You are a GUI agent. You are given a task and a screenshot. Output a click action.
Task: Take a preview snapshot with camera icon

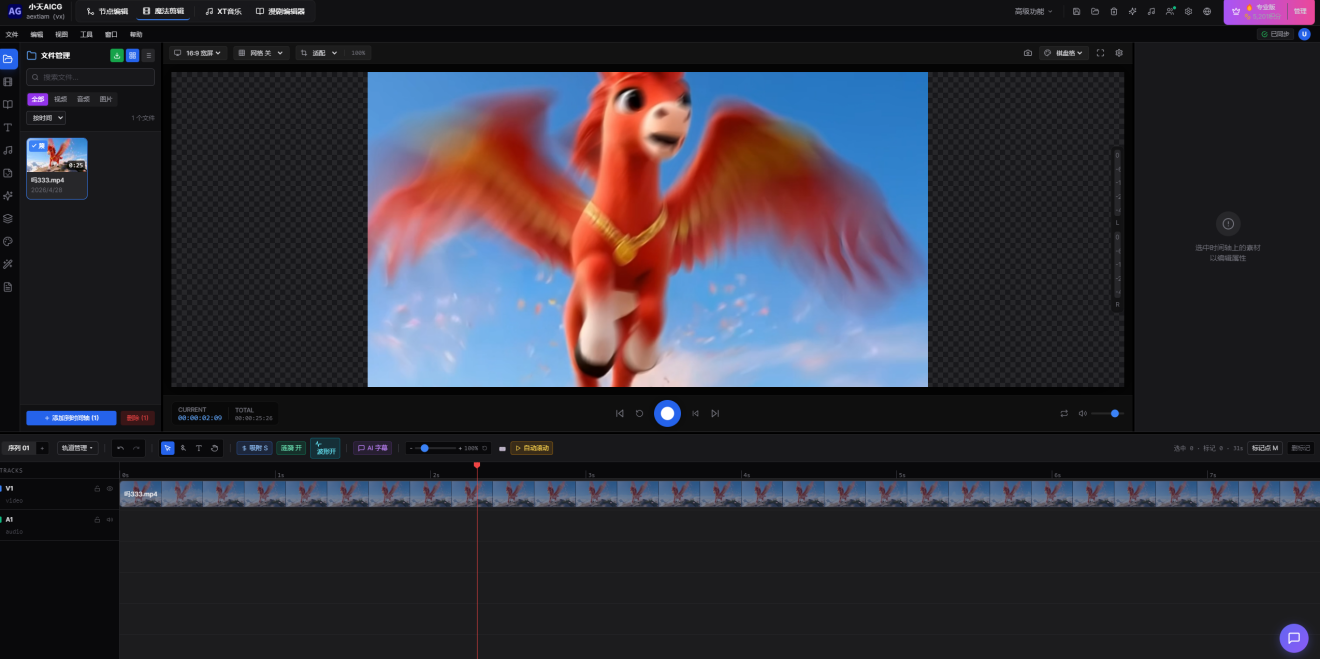[1027, 53]
